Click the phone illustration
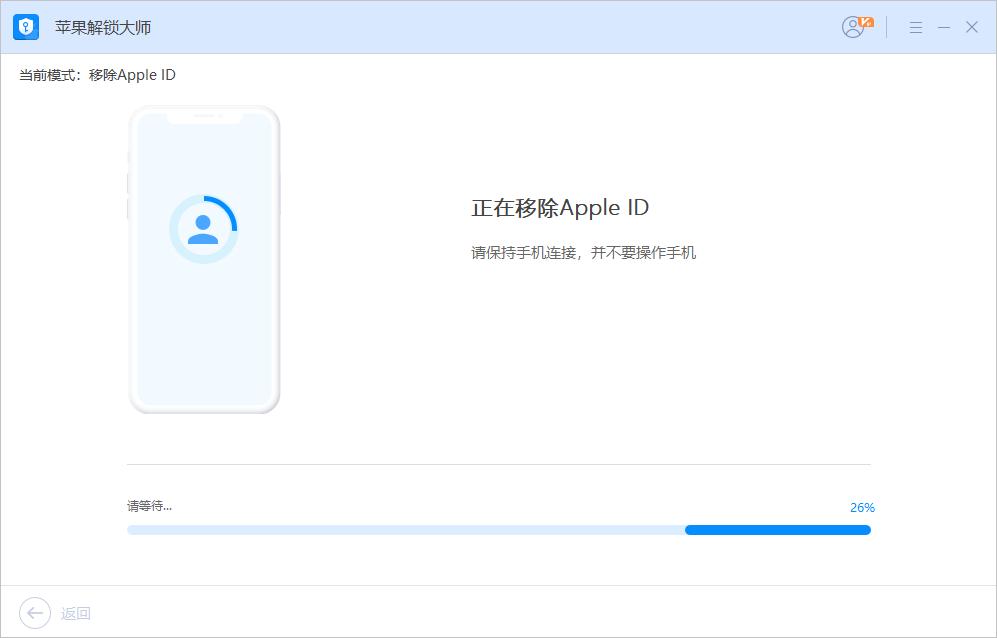The height and width of the screenshot is (638, 997). (x=204, y=260)
